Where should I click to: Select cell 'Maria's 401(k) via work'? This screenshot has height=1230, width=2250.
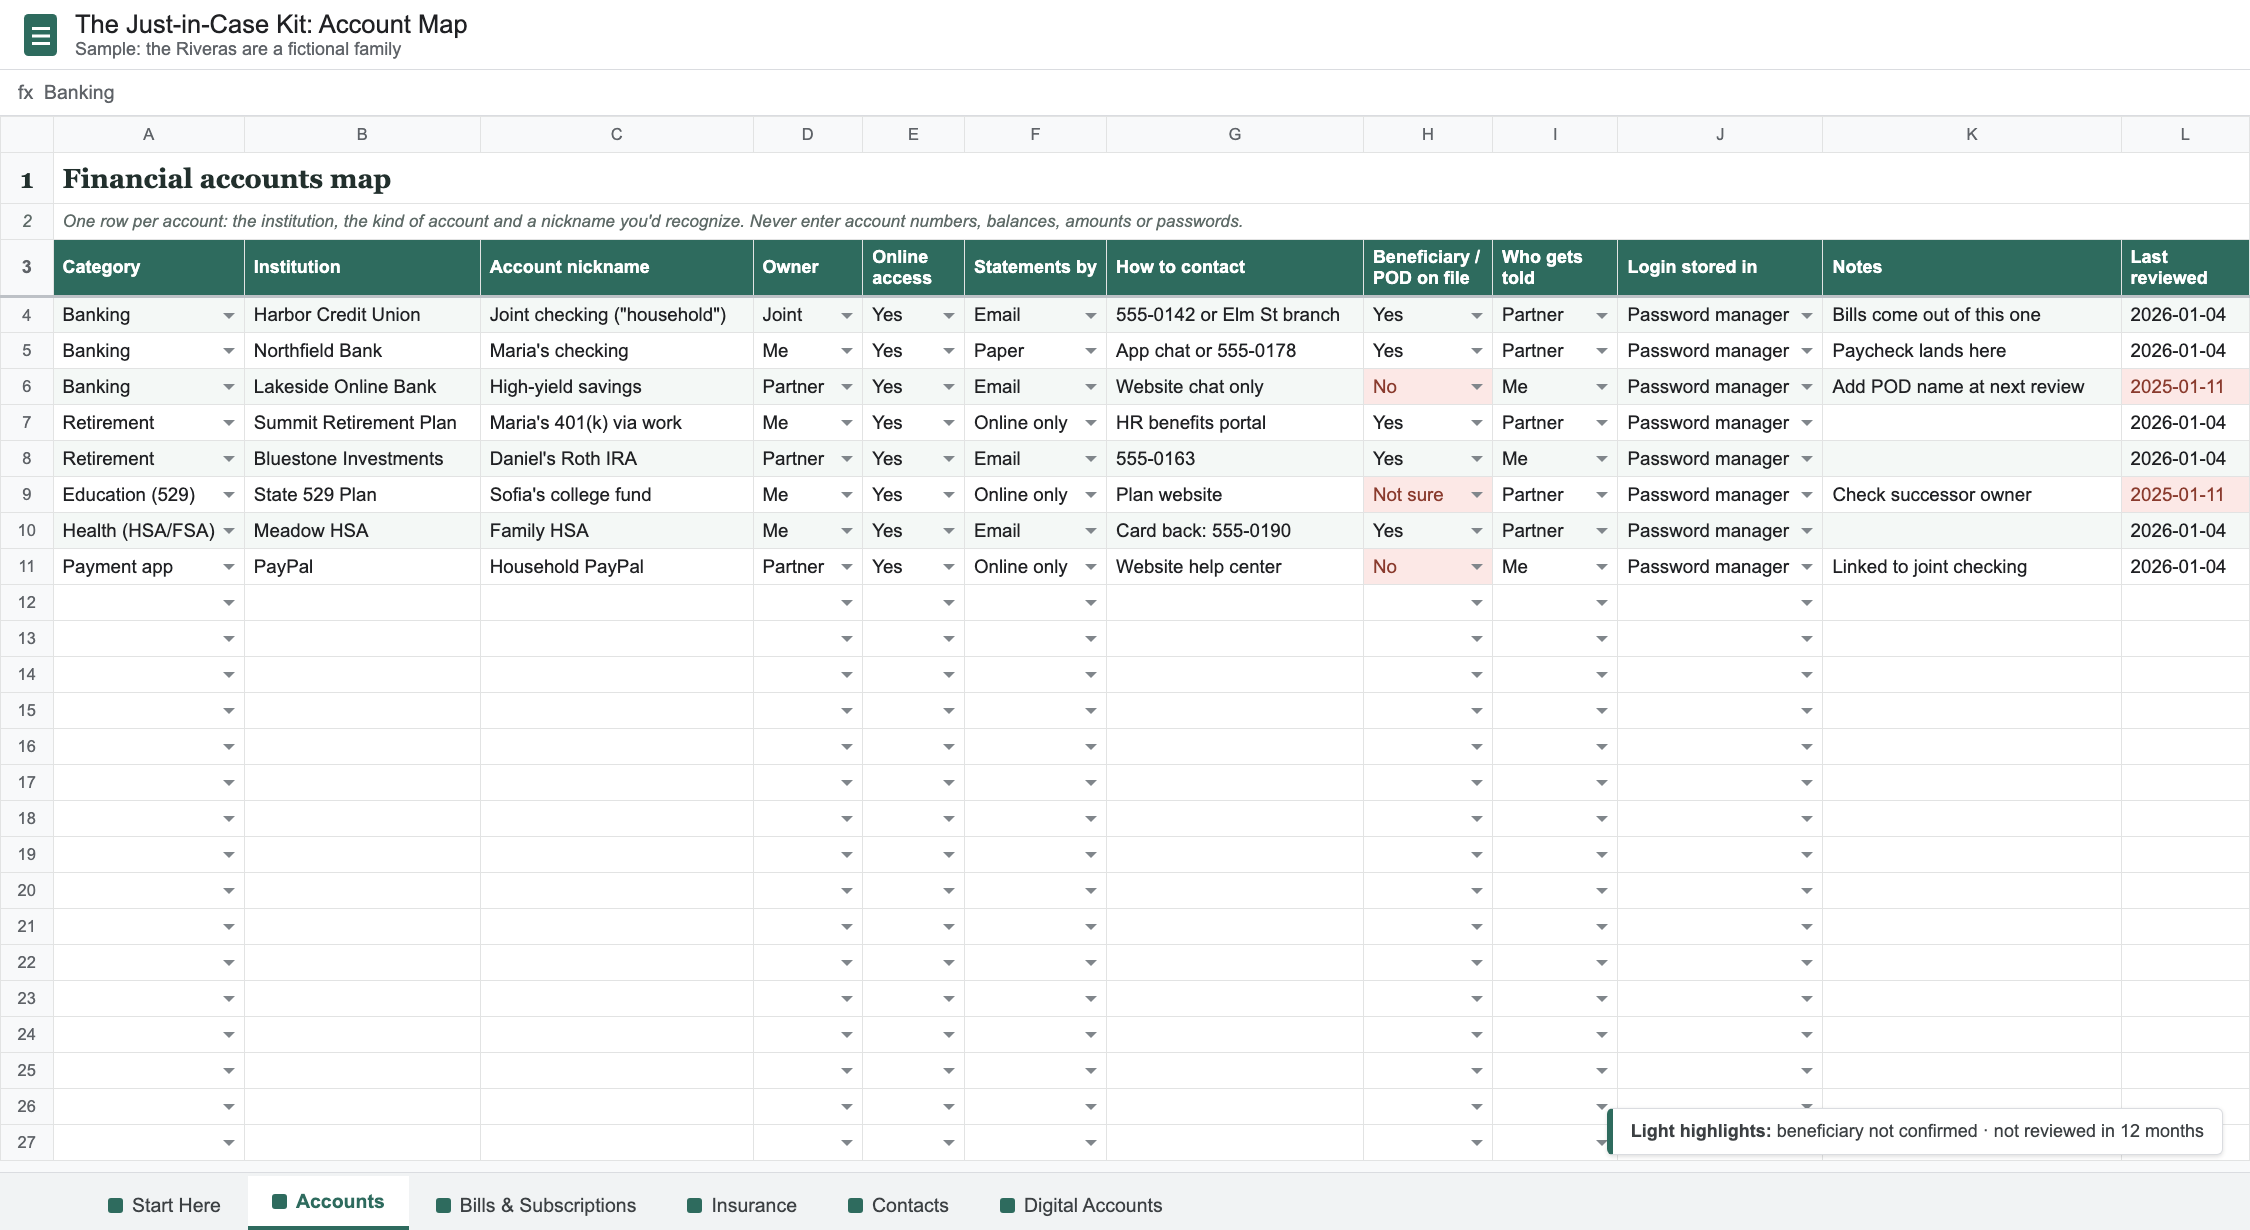pyautogui.click(x=617, y=422)
